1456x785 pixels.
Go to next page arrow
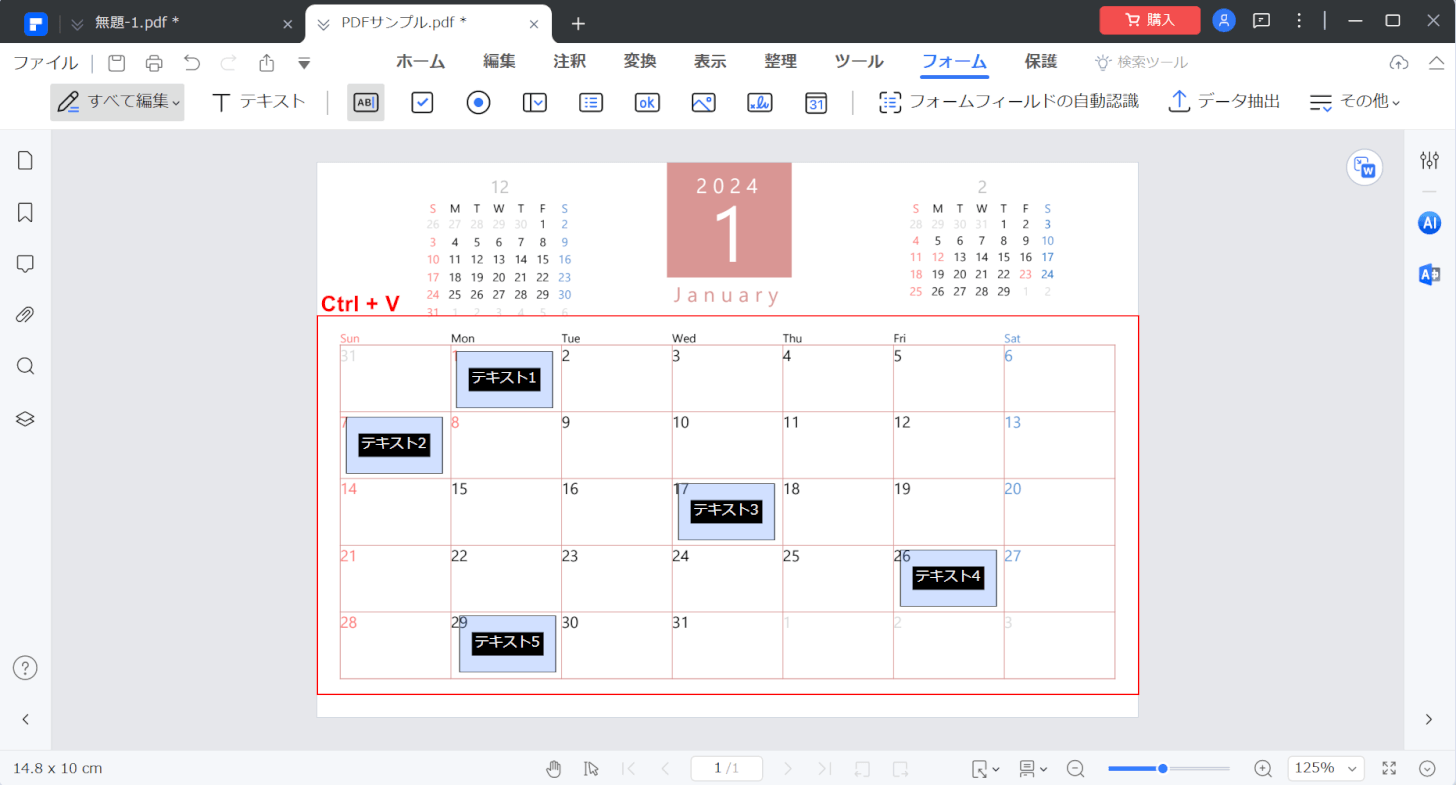(788, 768)
